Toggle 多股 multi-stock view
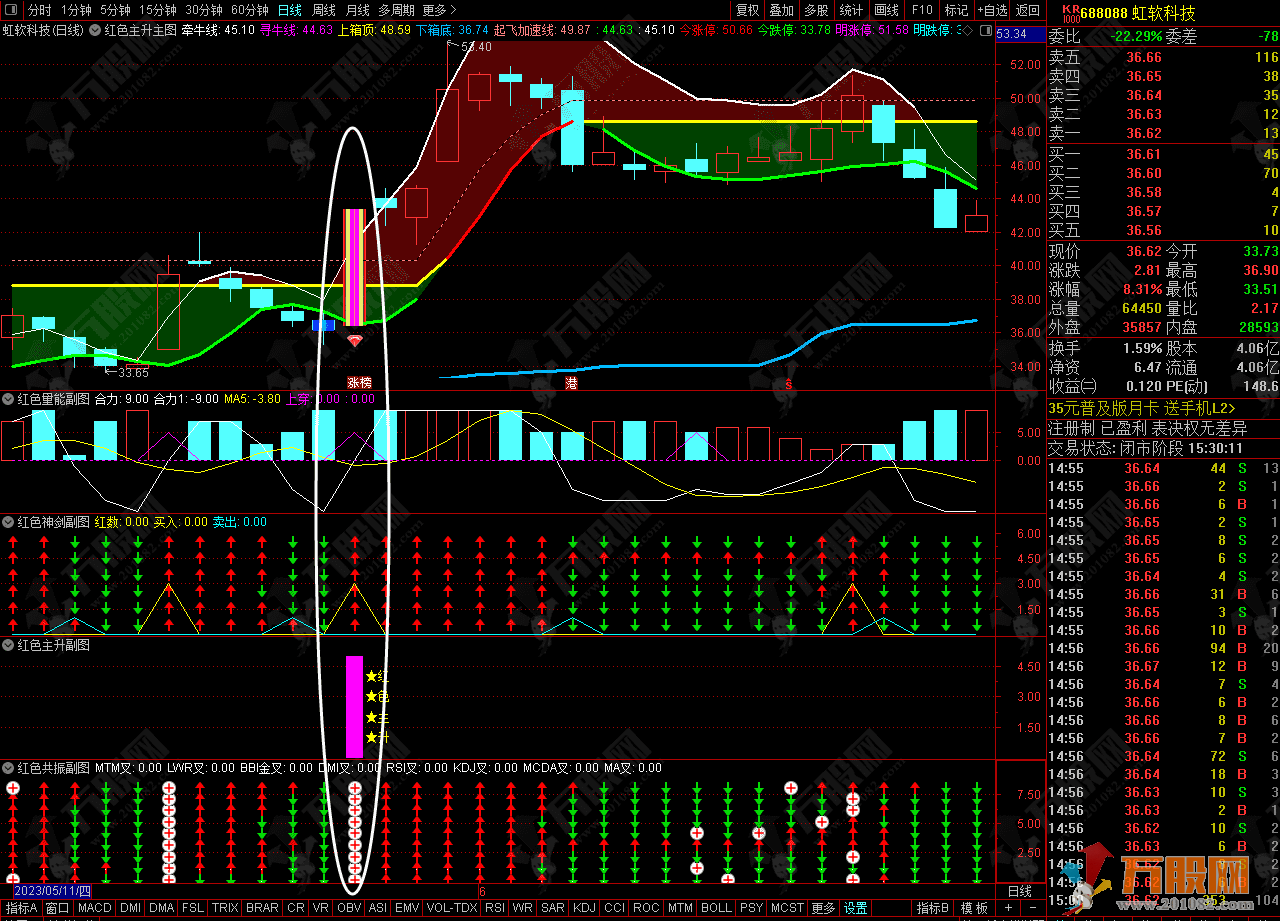The height and width of the screenshot is (921, 1280). [x=816, y=10]
